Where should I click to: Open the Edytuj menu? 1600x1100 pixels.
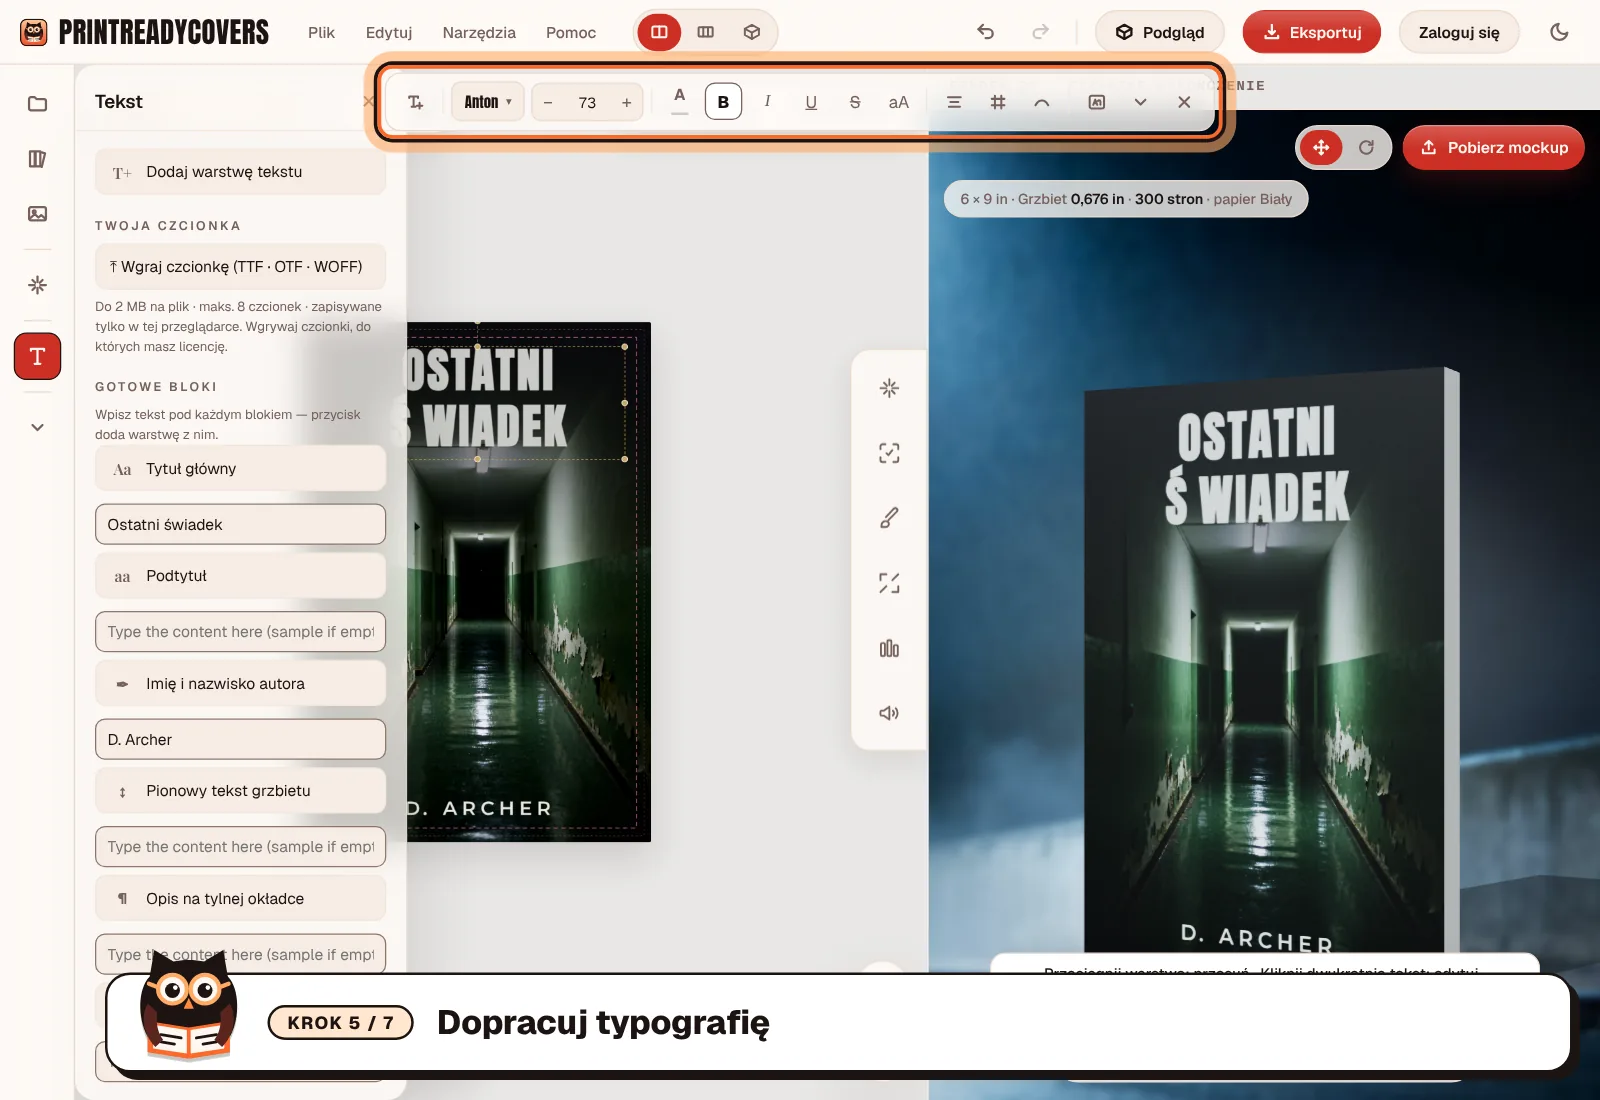tap(389, 32)
